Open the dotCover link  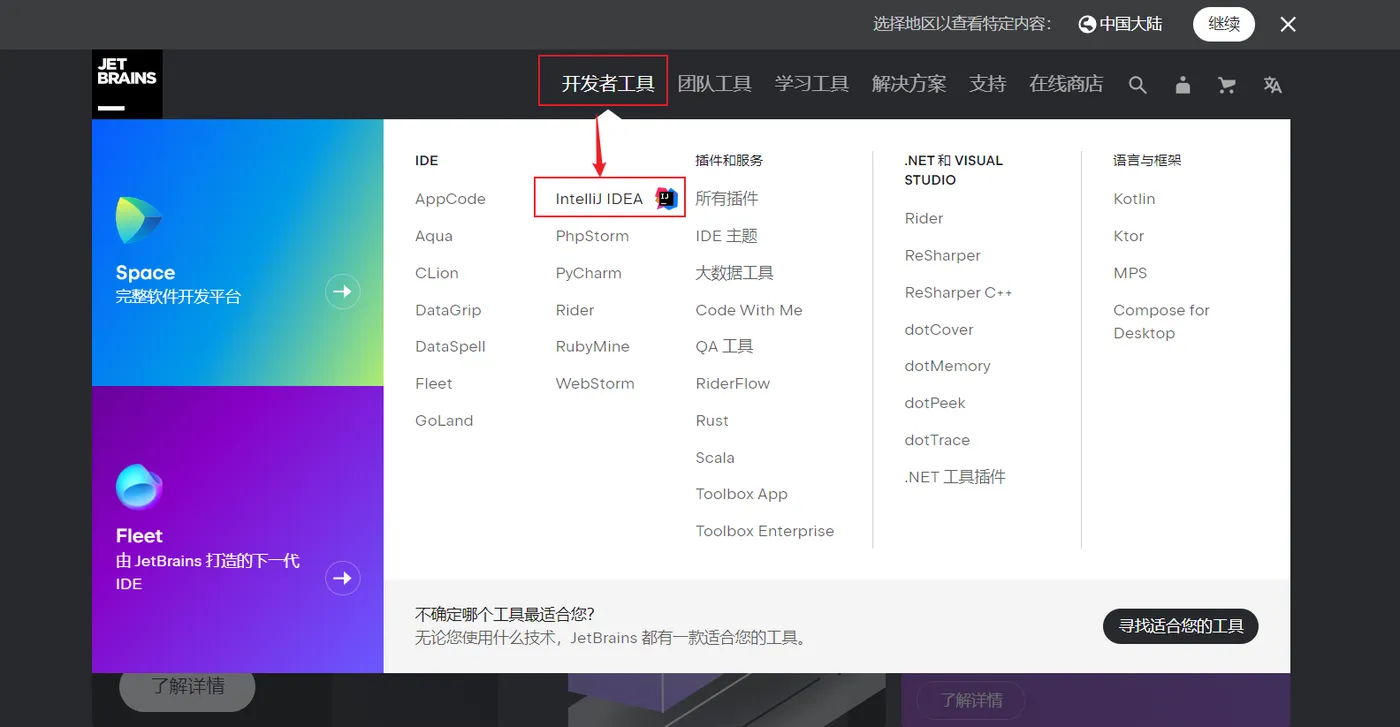(x=939, y=330)
